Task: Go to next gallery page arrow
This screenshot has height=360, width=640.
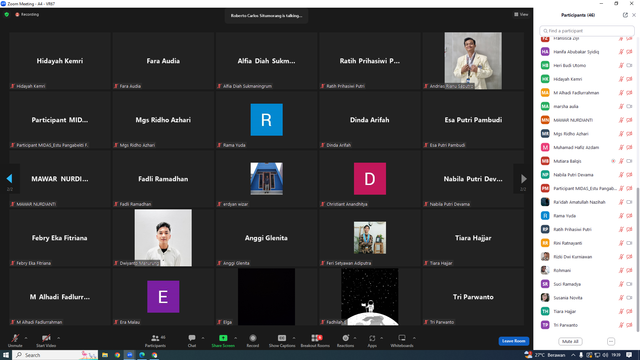Action: click(524, 178)
